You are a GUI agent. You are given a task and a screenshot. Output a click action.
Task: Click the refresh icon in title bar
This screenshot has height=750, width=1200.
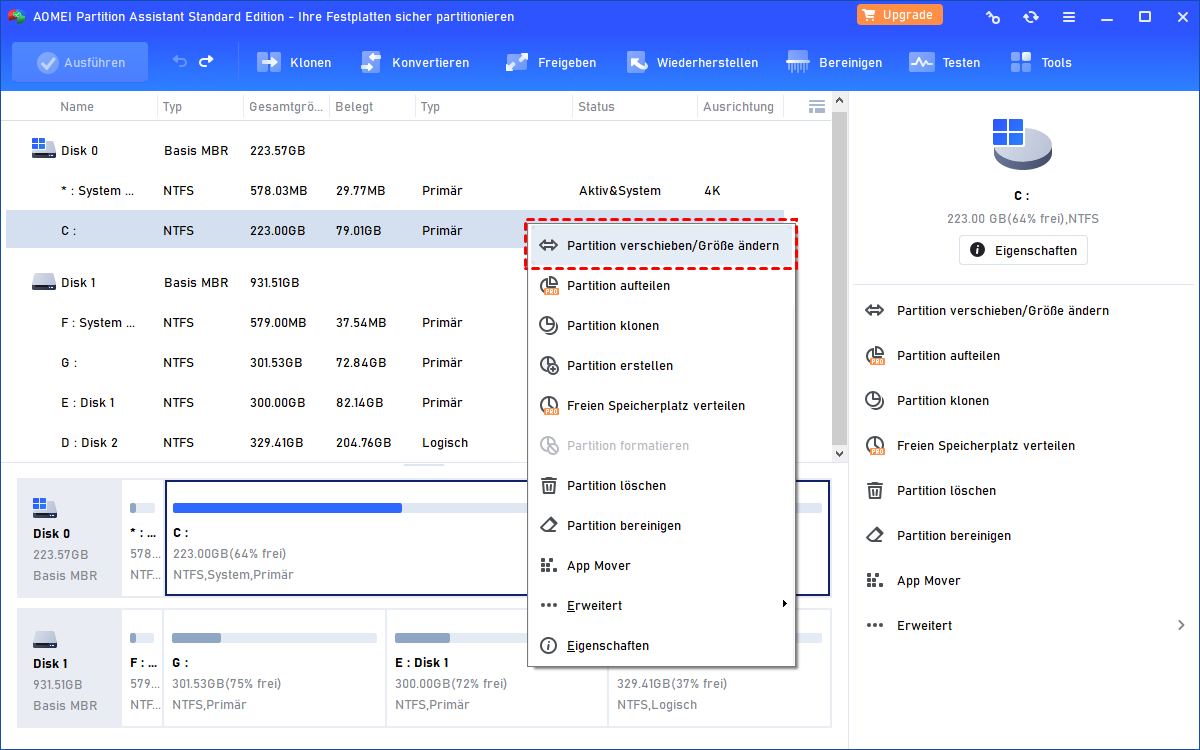tap(1031, 17)
